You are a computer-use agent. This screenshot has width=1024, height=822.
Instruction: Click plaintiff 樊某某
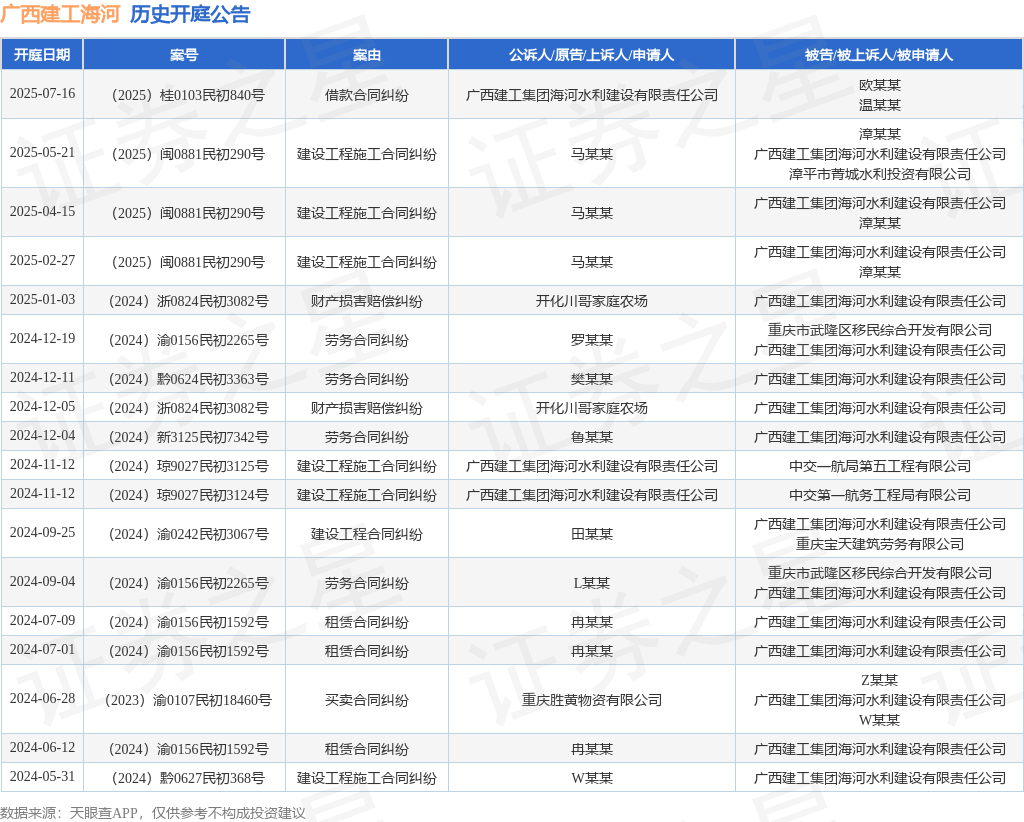(592, 379)
